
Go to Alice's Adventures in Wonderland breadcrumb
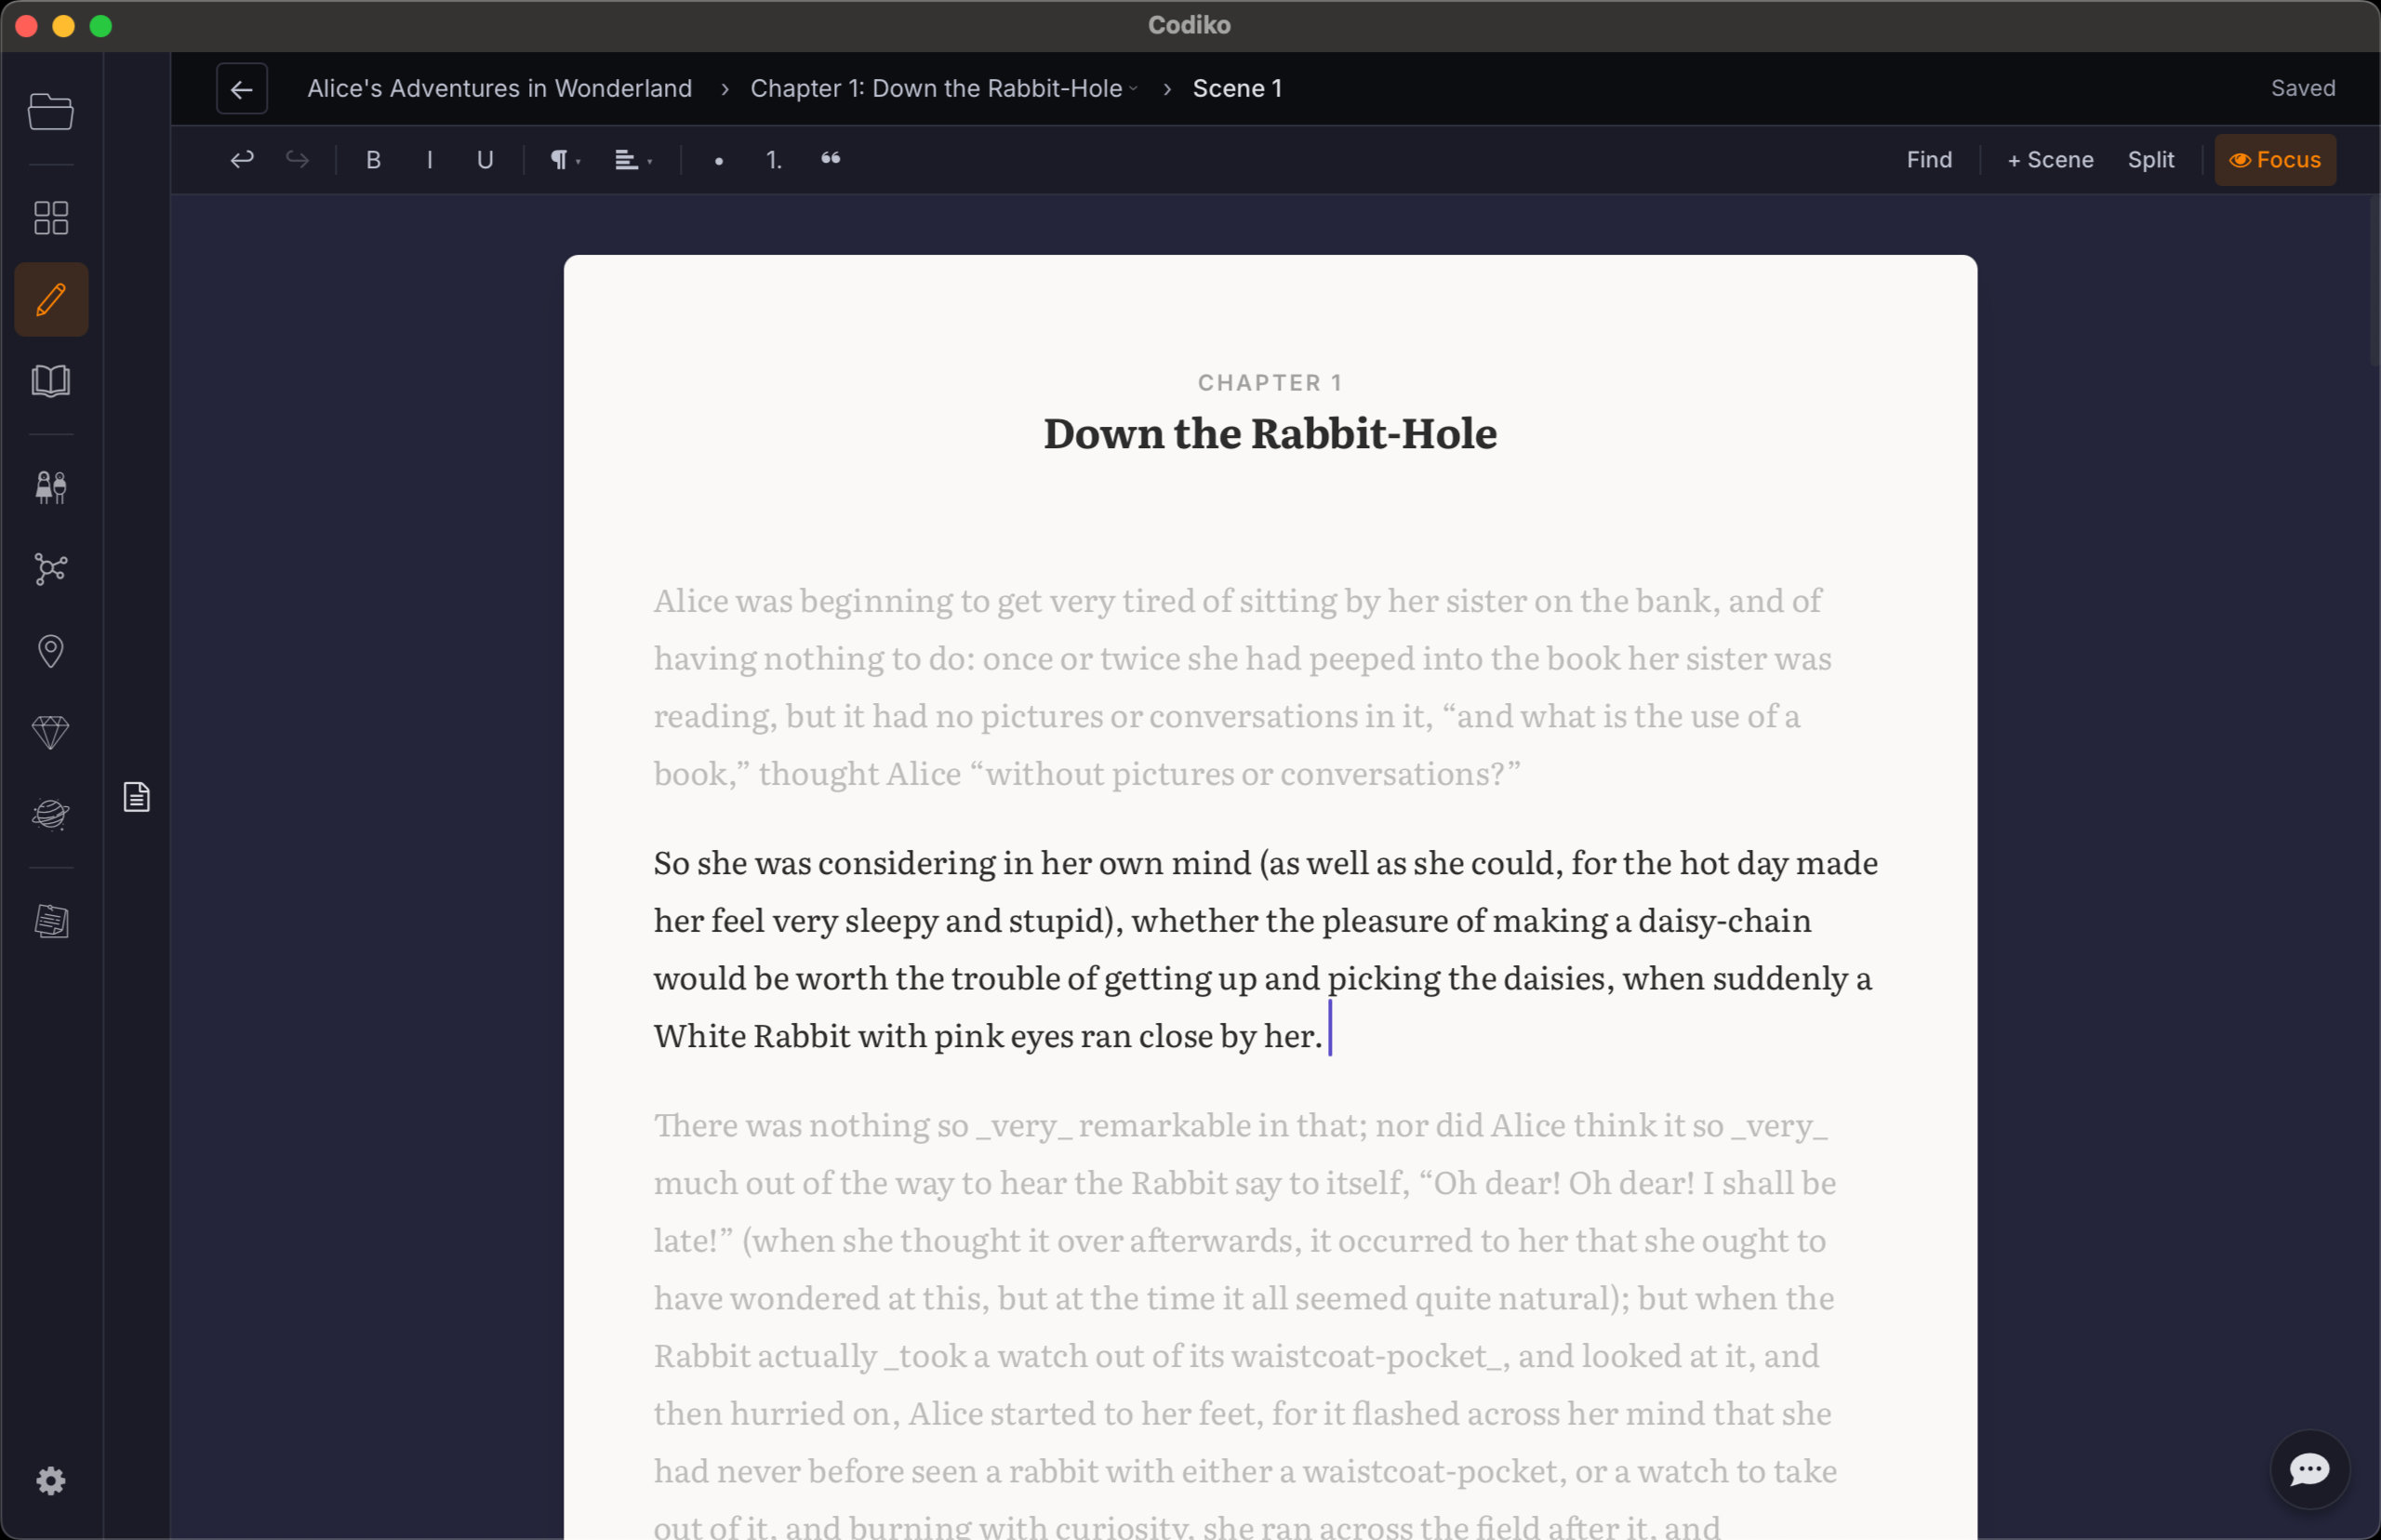pos(500,88)
